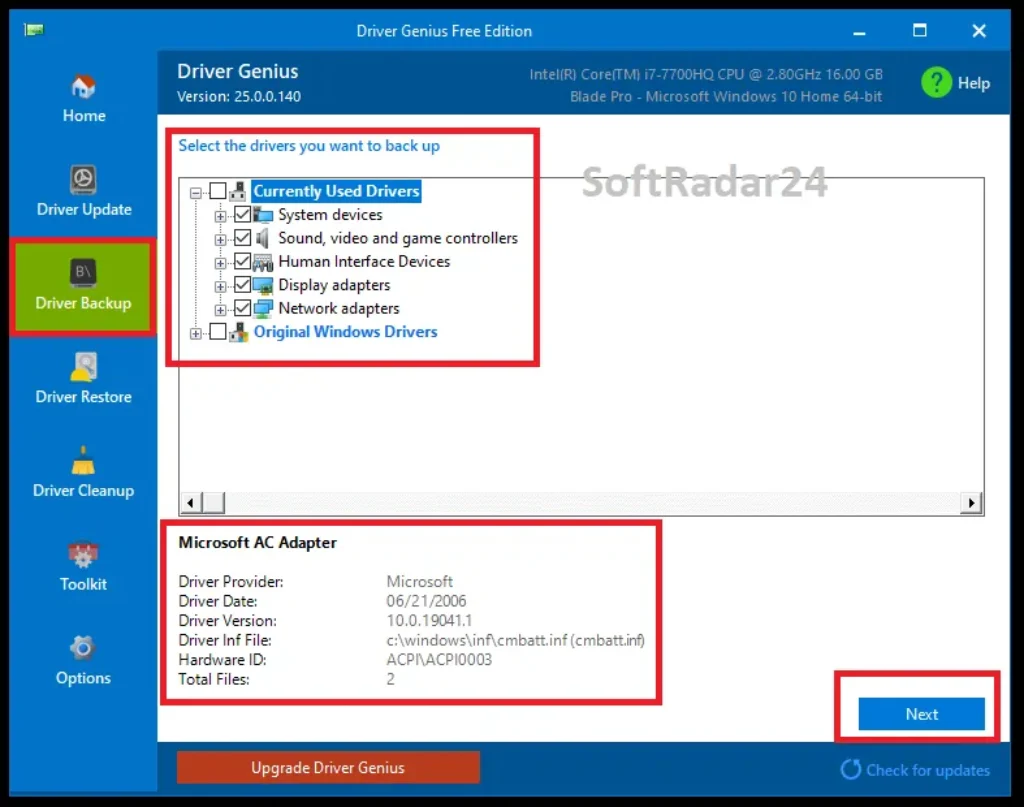Maximize the Driver Genius window
This screenshot has width=1024, height=807.
click(x=920, y=30)
